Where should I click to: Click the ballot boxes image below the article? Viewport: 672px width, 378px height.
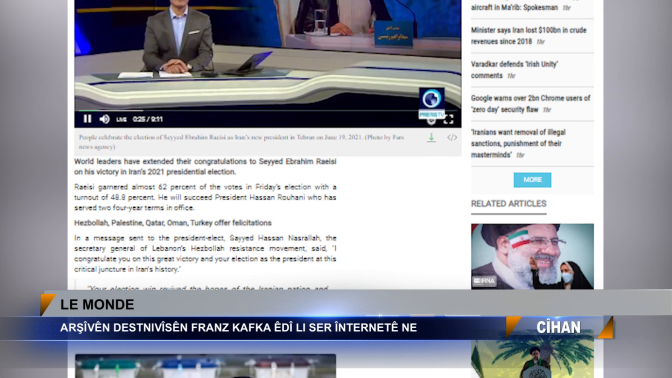pyautogui.click(x=205, y=366)
